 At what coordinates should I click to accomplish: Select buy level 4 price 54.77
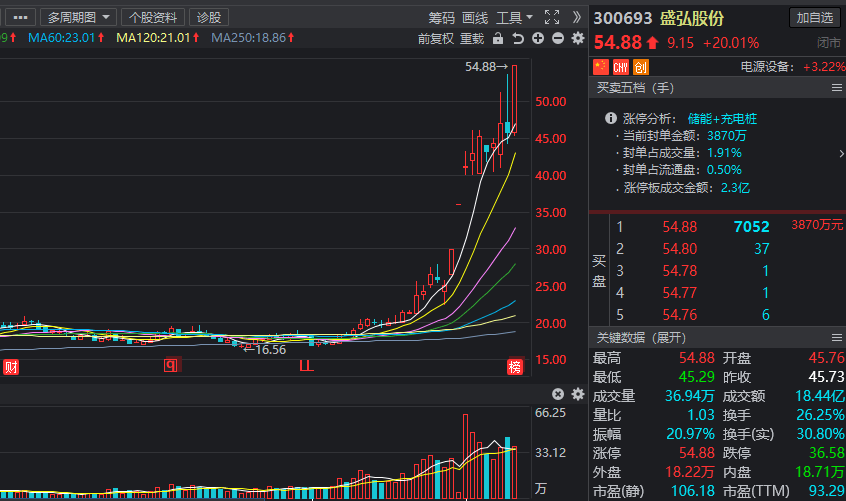point(680,293)
